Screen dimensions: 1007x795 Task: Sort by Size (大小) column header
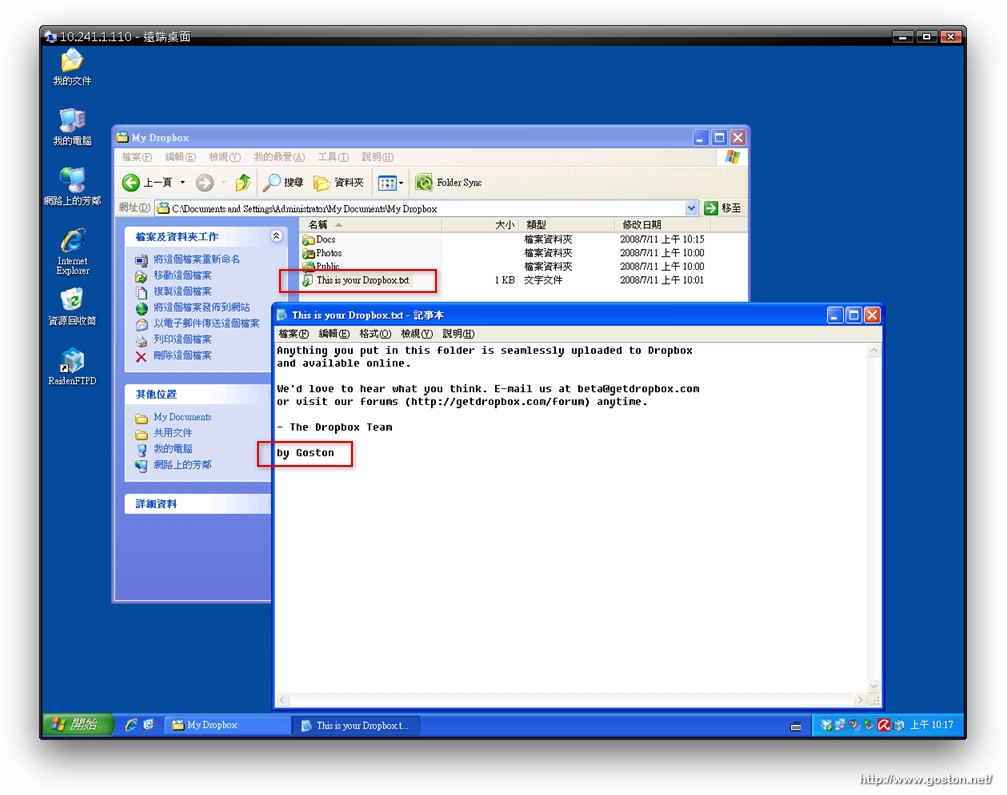480,225
